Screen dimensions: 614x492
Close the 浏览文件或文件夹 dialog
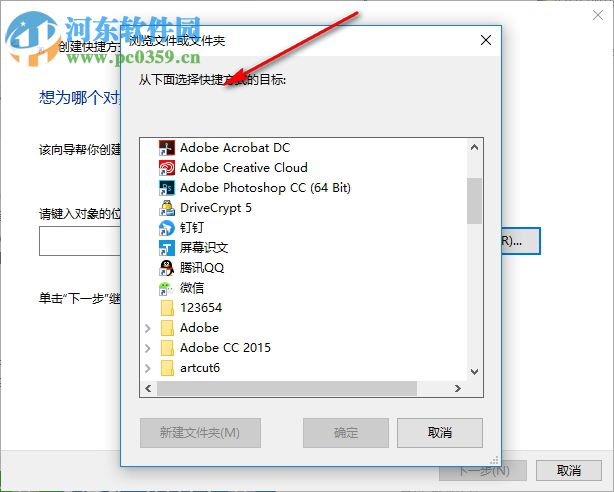click(486, 40)
